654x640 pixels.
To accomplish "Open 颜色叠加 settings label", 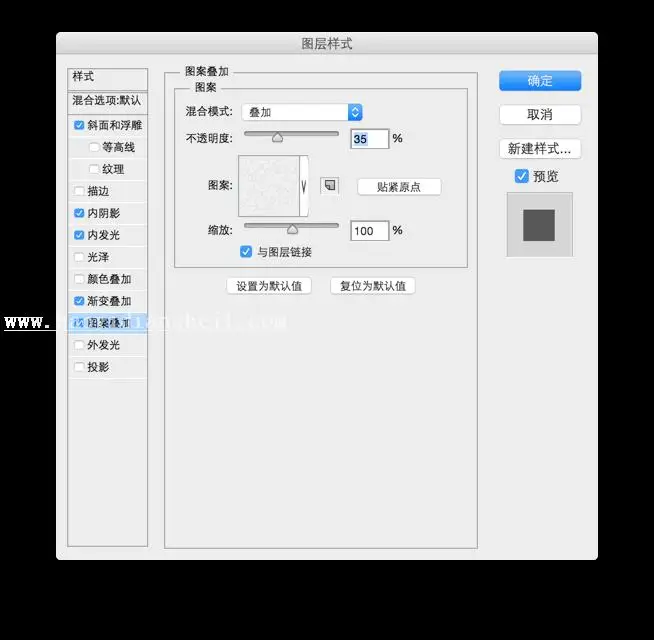I will click(109, 279).
